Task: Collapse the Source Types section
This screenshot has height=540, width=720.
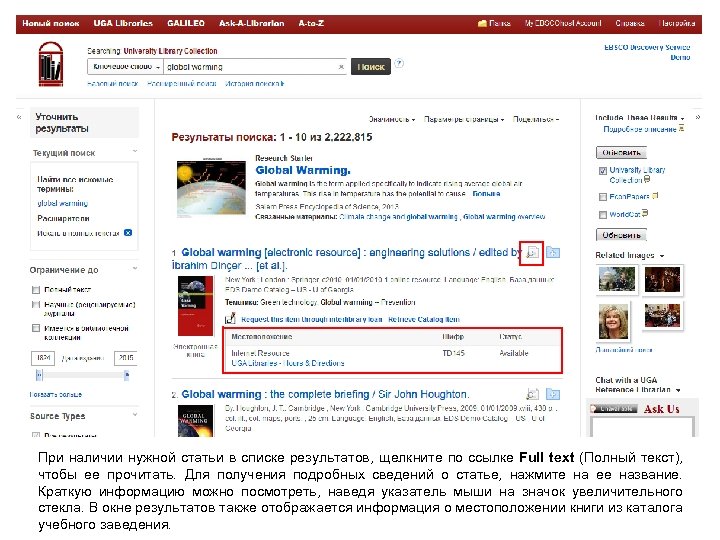Action: coord(135,415)
